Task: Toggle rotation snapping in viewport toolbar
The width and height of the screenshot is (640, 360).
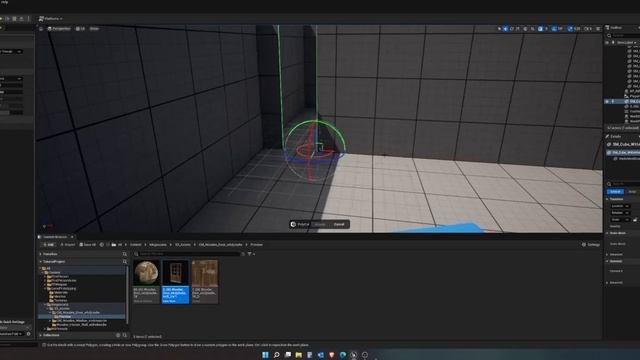Action: pyautogui.click(x=554, y=29)
